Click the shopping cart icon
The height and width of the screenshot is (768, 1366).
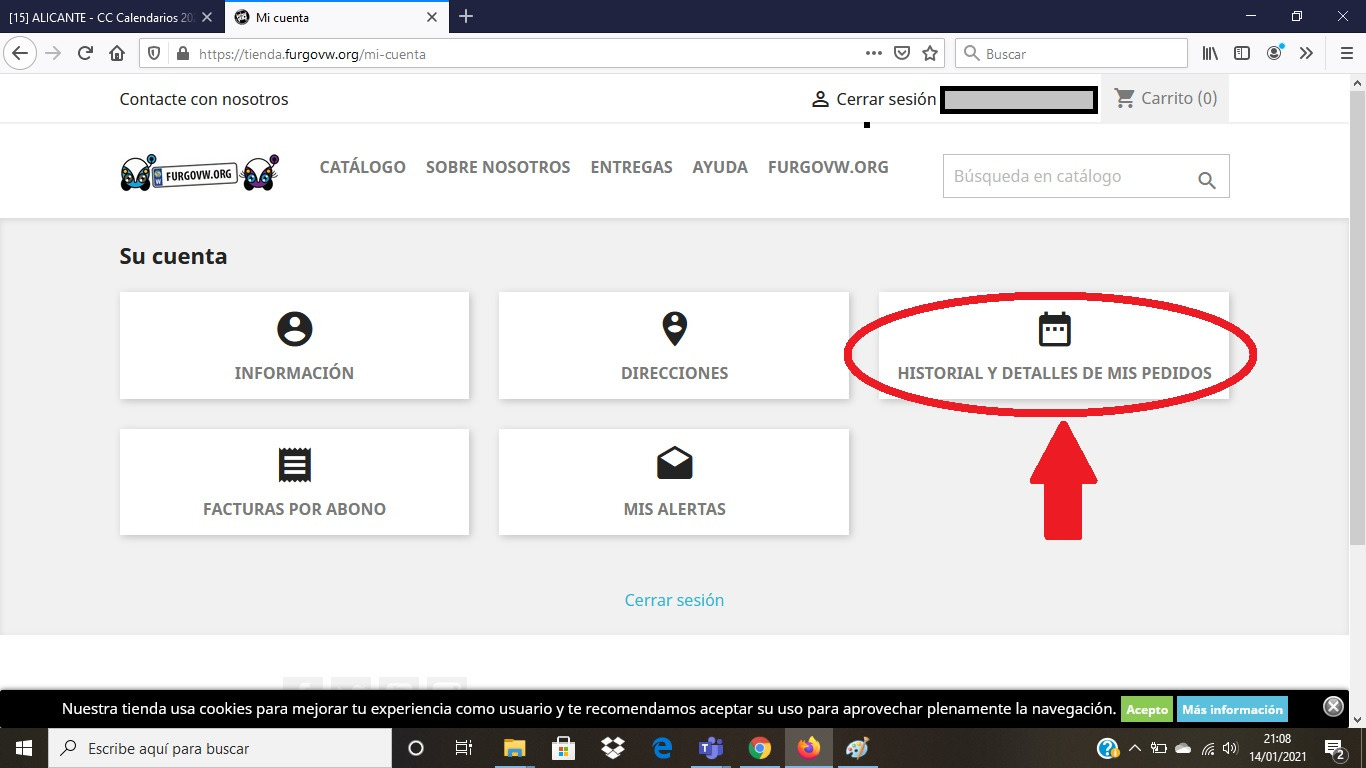tap(1125, 98)
